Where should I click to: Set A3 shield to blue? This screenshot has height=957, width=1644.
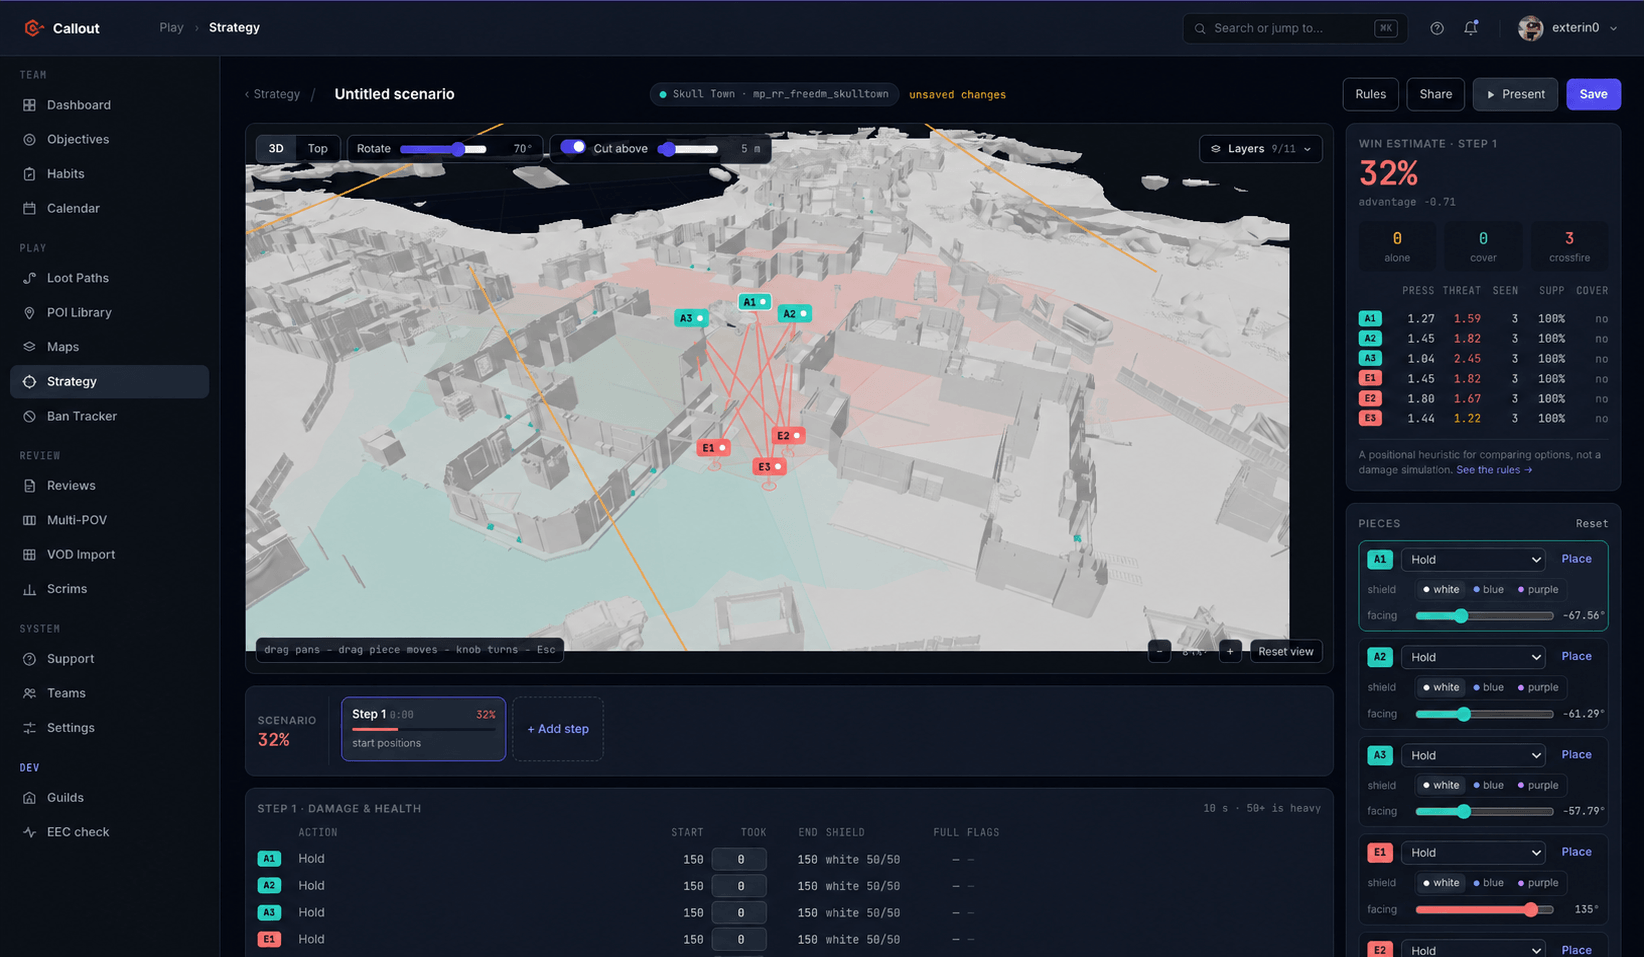(x=1488, y=785)
